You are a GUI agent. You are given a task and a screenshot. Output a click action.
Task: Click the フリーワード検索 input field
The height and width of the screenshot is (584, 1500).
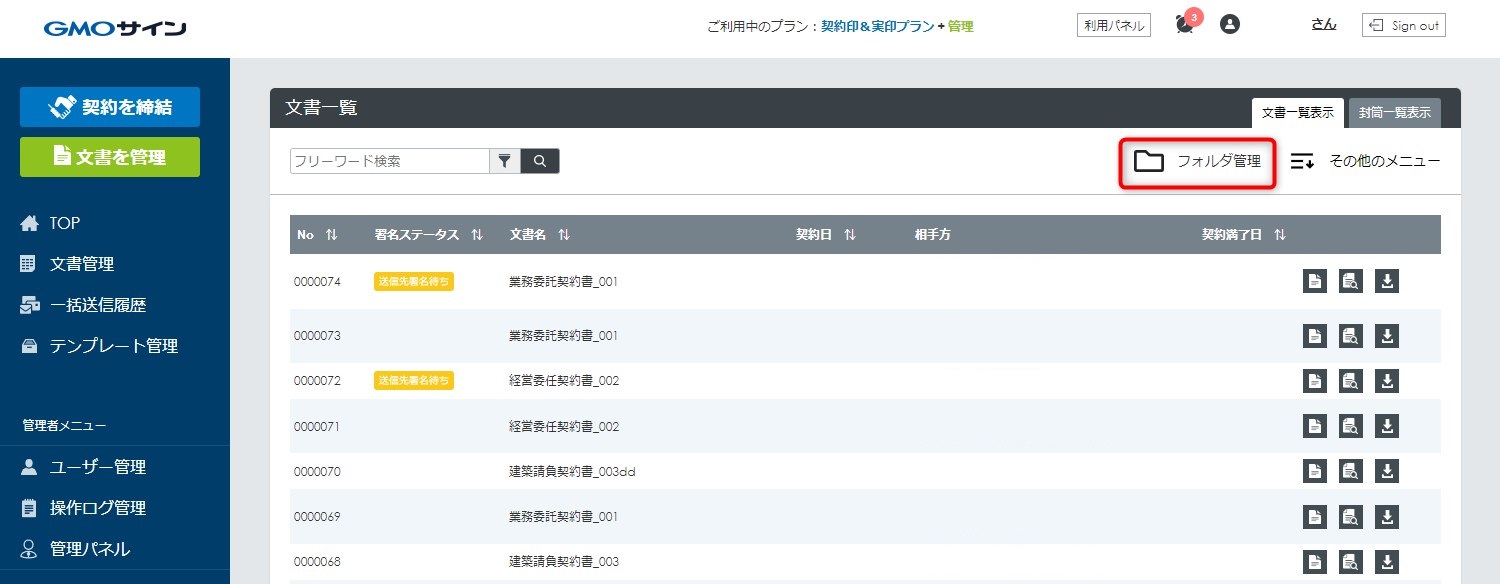pos(389,161)
